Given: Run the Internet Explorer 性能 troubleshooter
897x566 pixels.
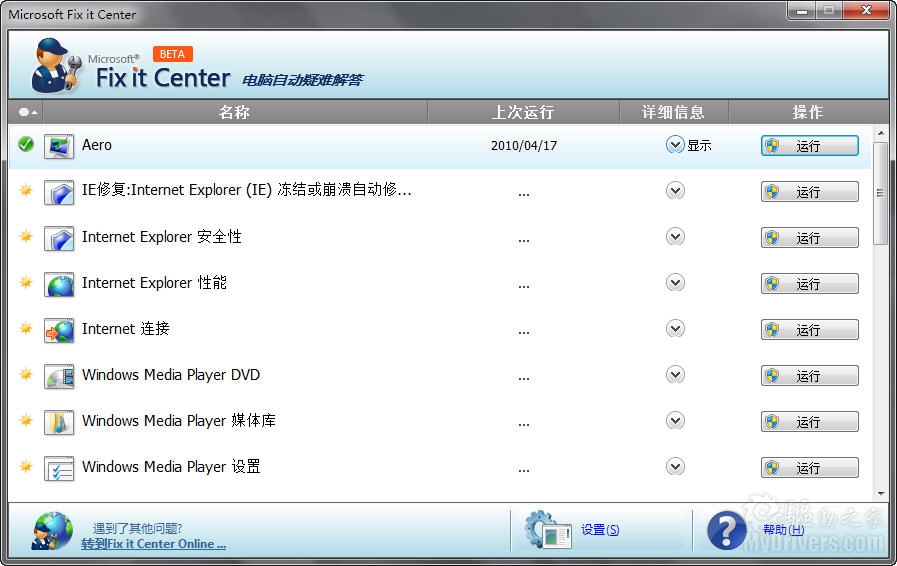Looking at the screenshot, I should (809, 284).
